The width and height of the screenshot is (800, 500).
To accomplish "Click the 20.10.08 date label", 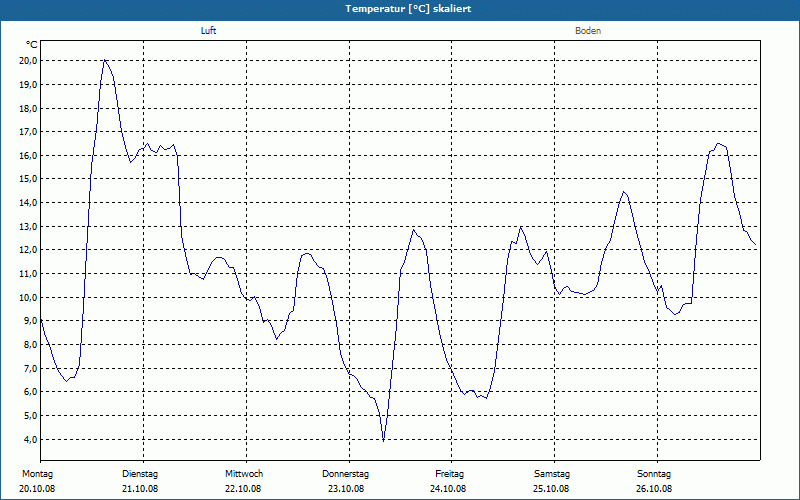I will tap(37, 489).
